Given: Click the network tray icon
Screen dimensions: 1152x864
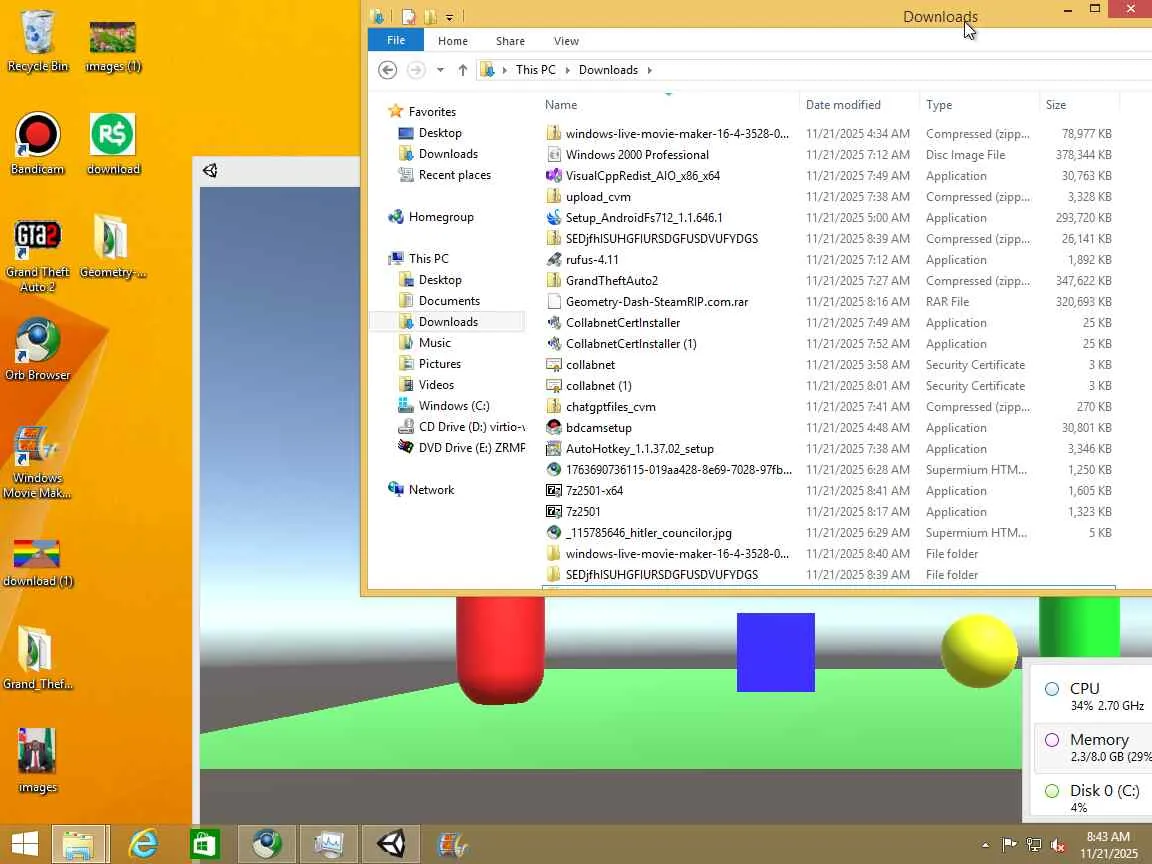Looking at the screenshot, I should point(1034,845).
